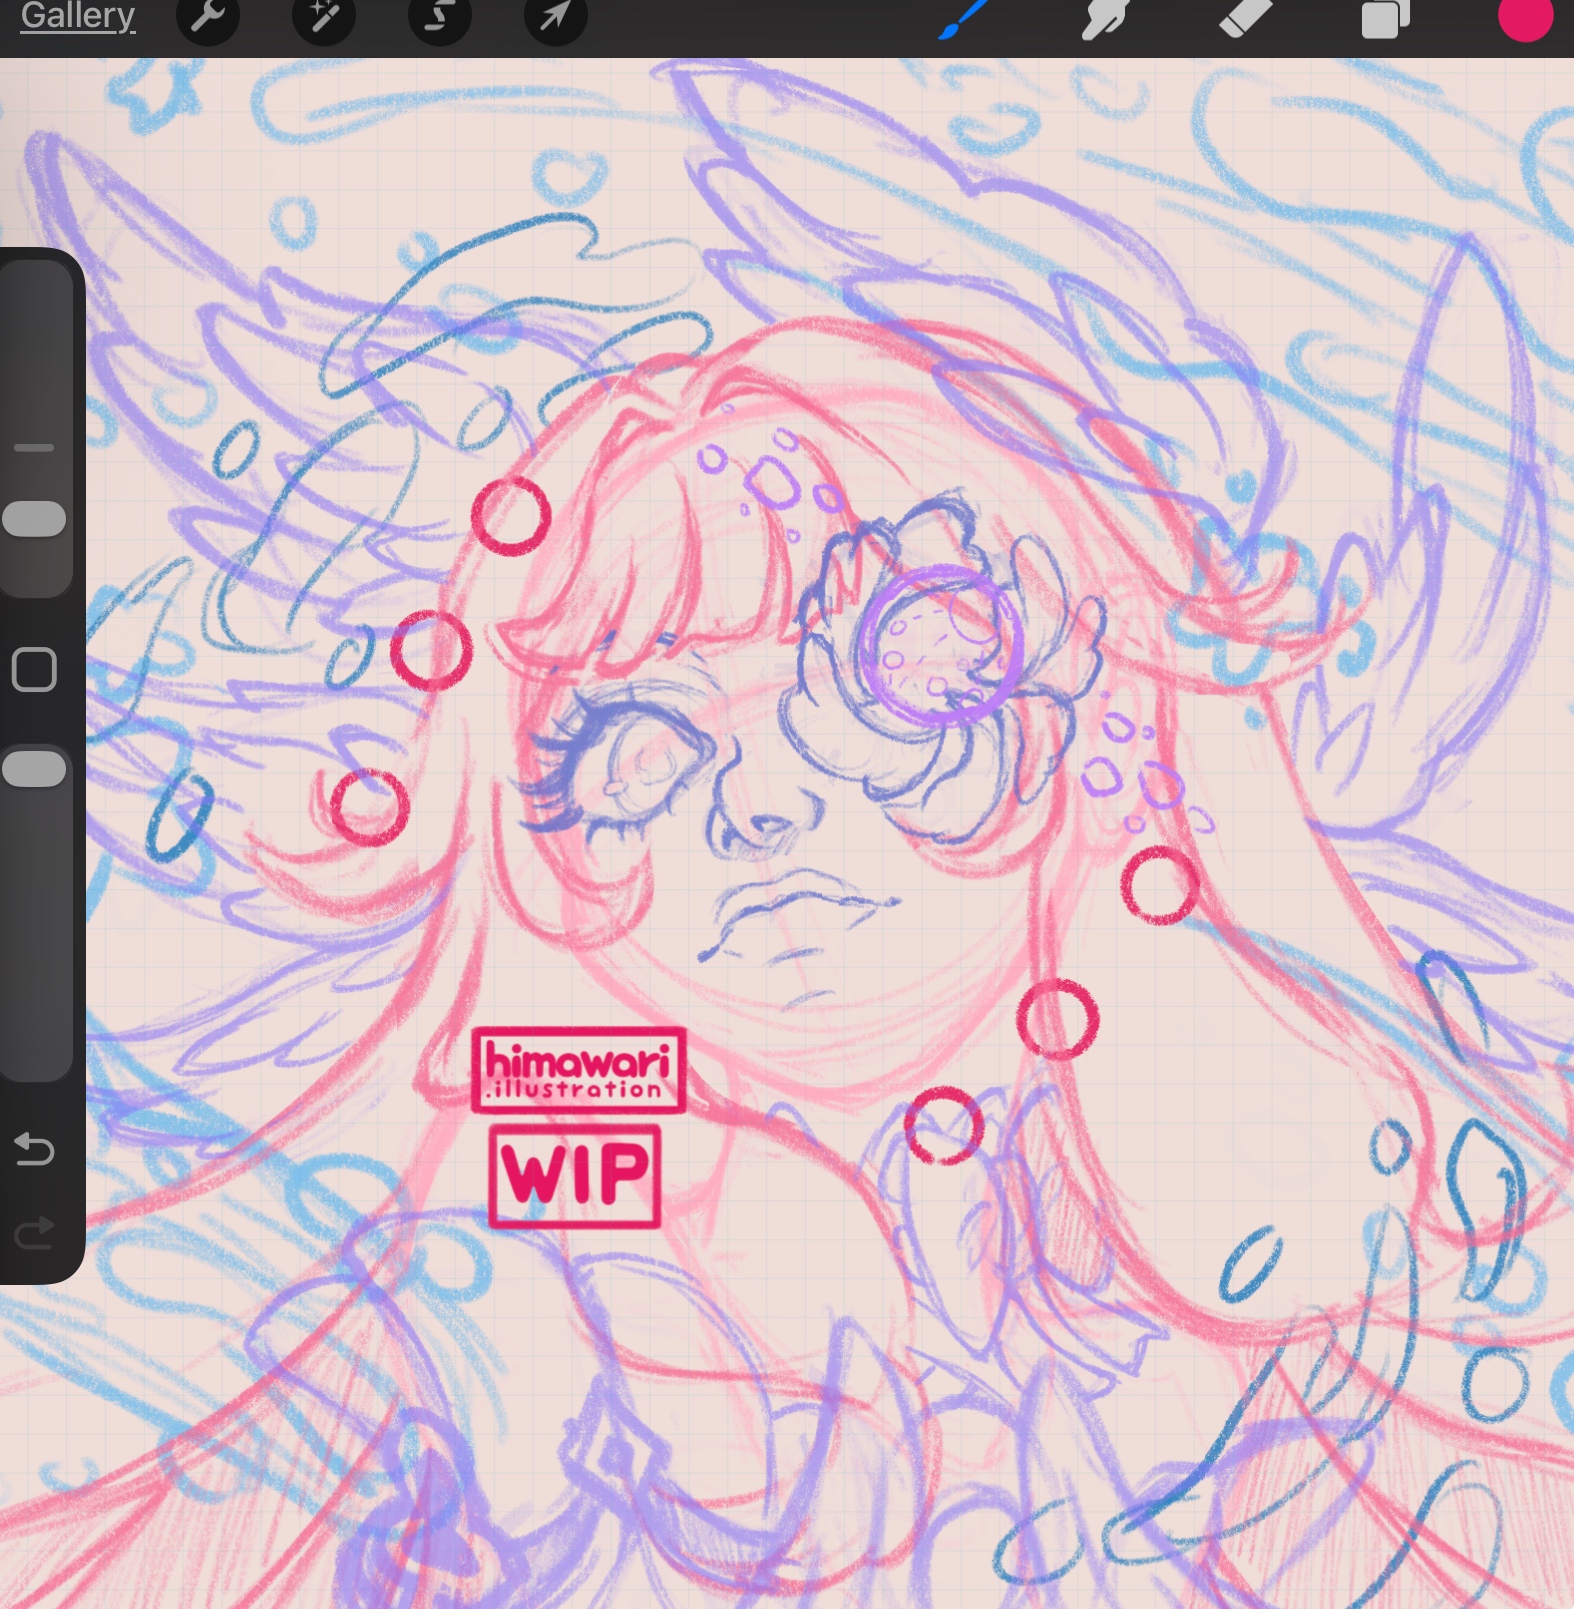Open the pink active color swatch
The image size is (1574, 1609).
pyautogui.click(x=1524, y=18)
